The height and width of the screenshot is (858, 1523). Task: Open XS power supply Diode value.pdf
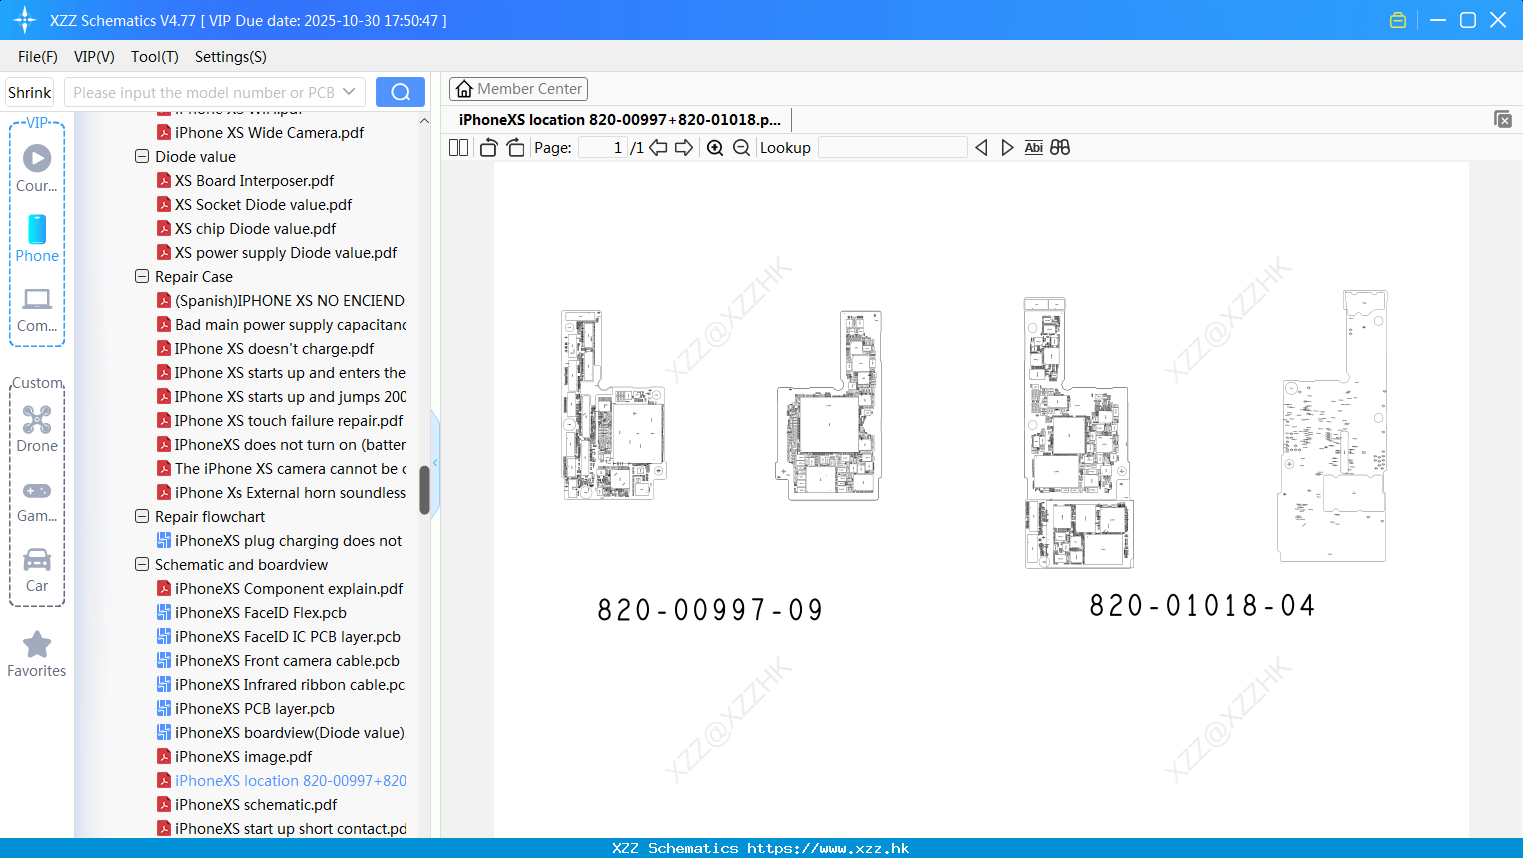click(286, 253)
